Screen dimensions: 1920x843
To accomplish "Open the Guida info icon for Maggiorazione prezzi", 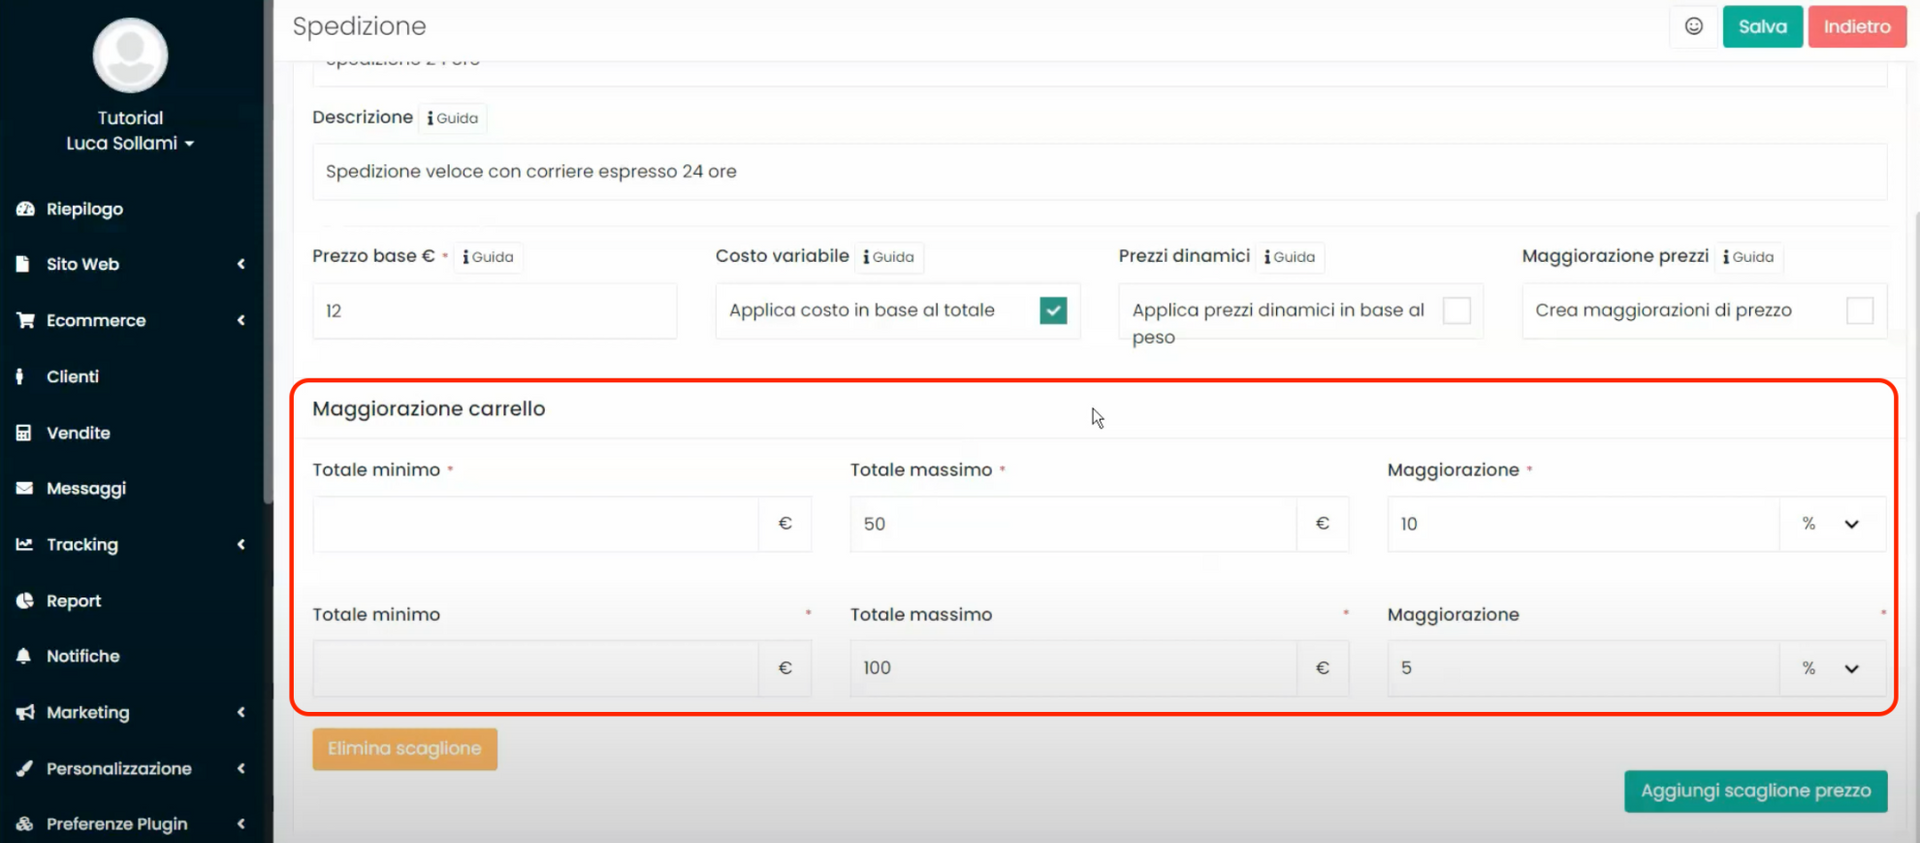I will pos(1748,257).
